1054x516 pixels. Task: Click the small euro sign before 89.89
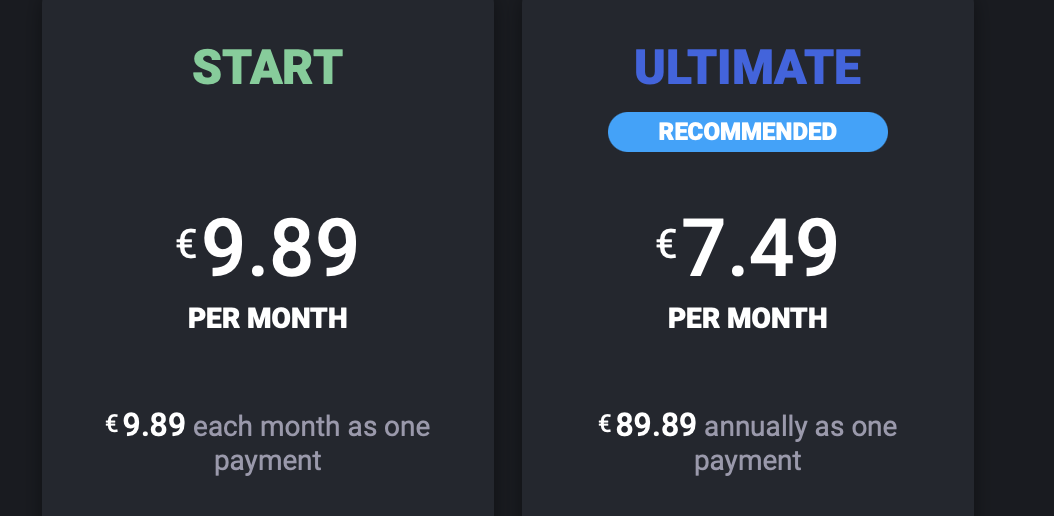pyautogui.click(x=605, y=424)
